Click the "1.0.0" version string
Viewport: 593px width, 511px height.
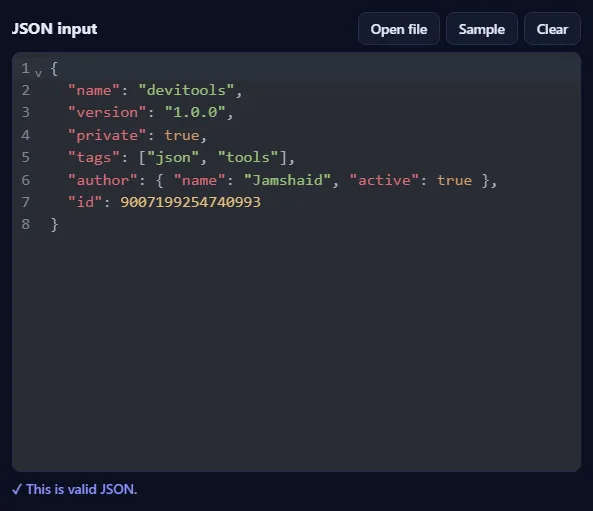point(195,112)
